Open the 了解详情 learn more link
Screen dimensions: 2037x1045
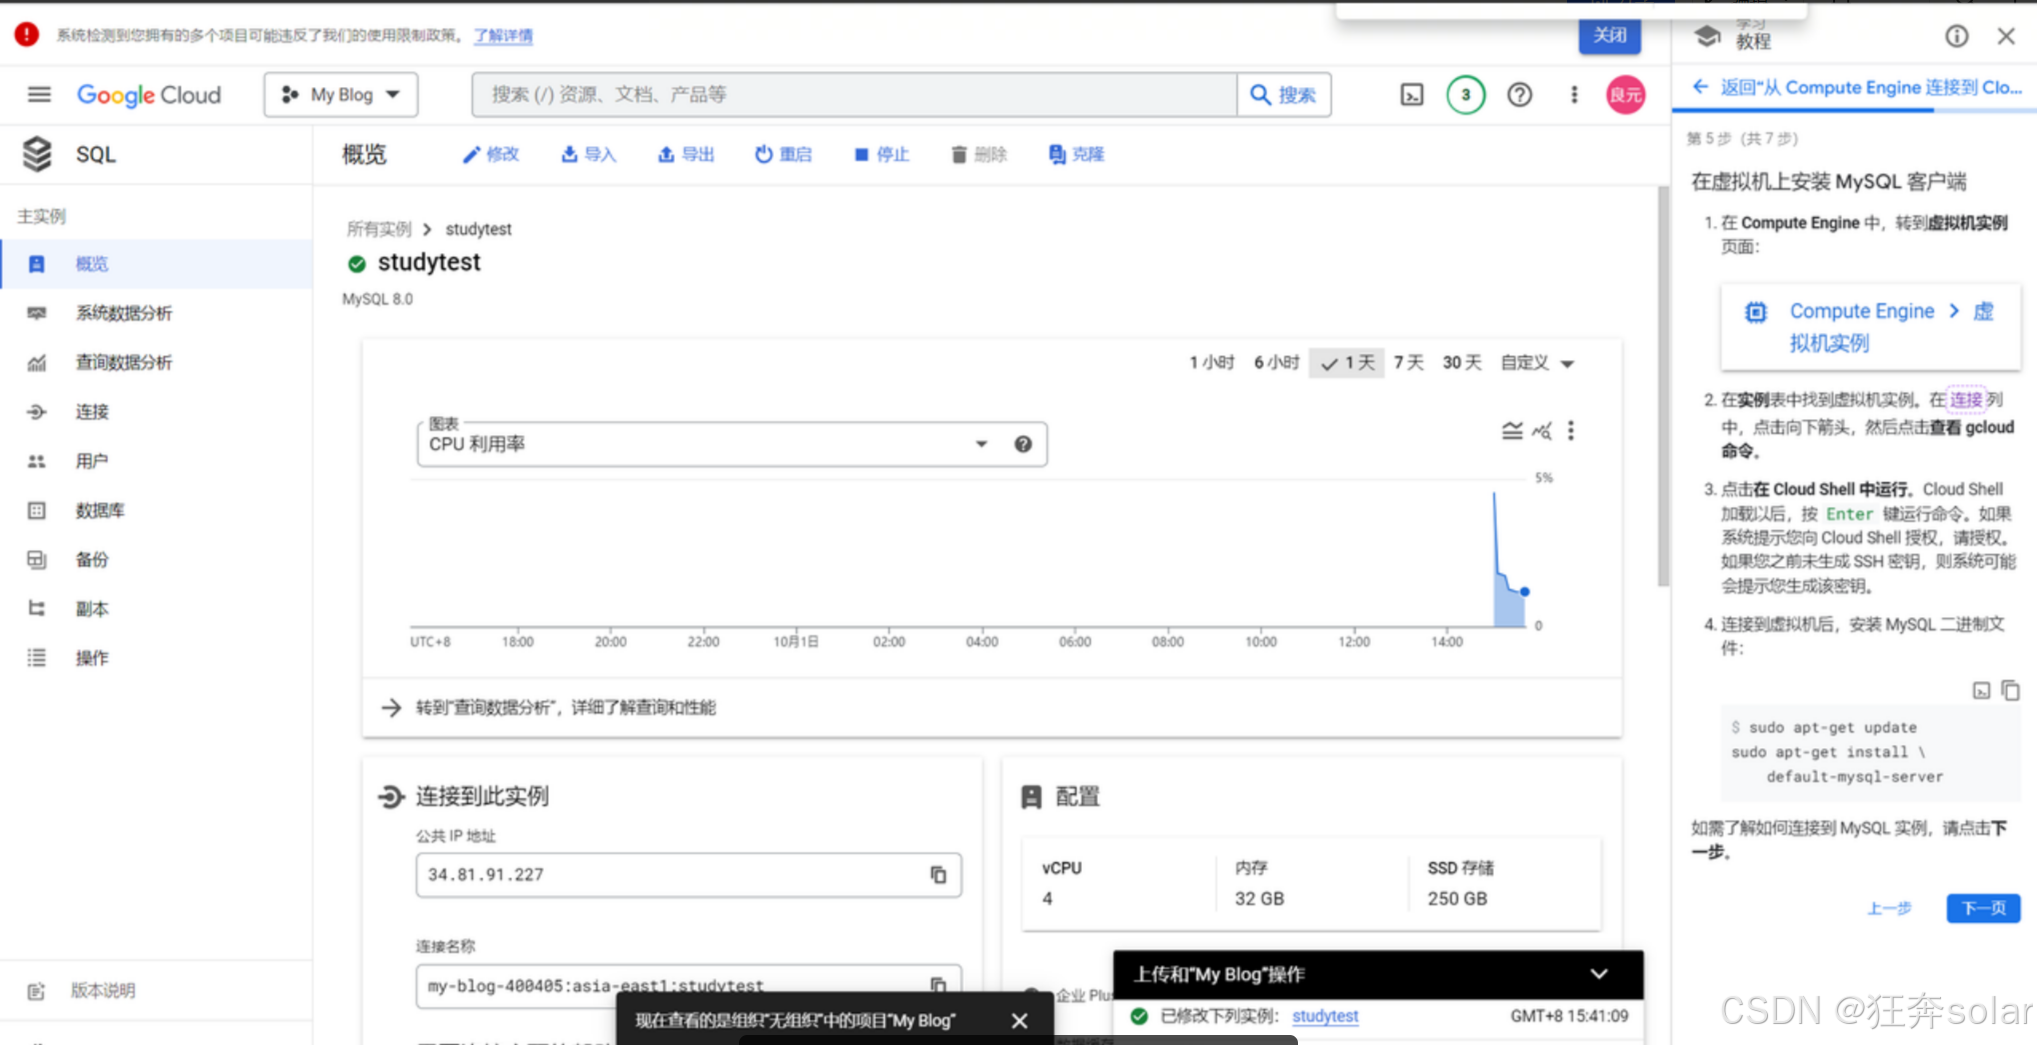[503, 35]
